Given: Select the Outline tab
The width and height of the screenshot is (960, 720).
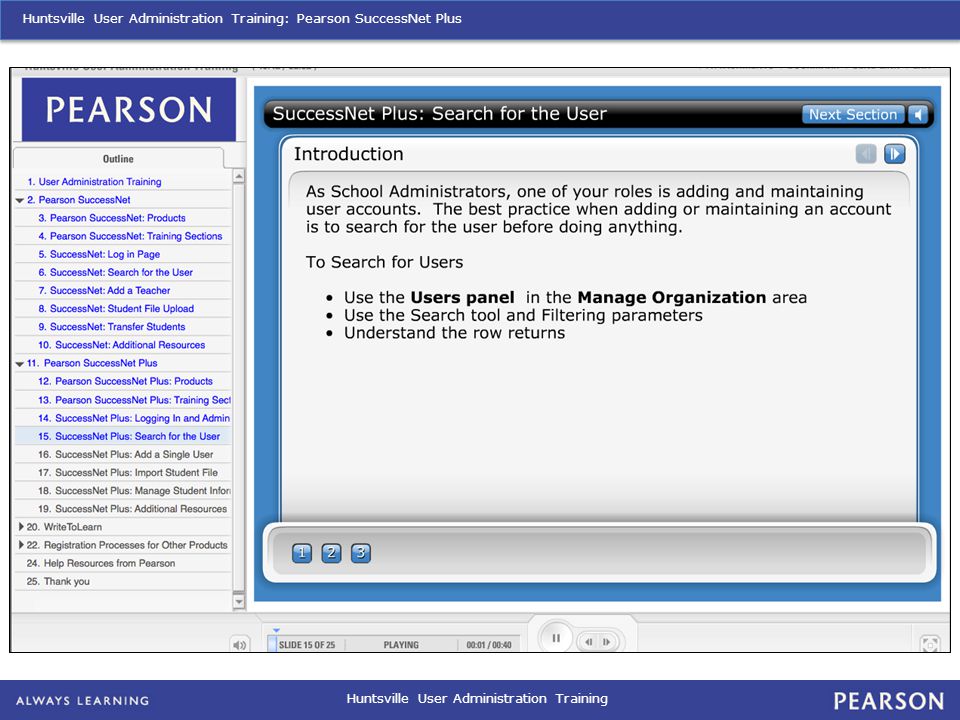Looking at the screenshot, I should coord(118,159).
